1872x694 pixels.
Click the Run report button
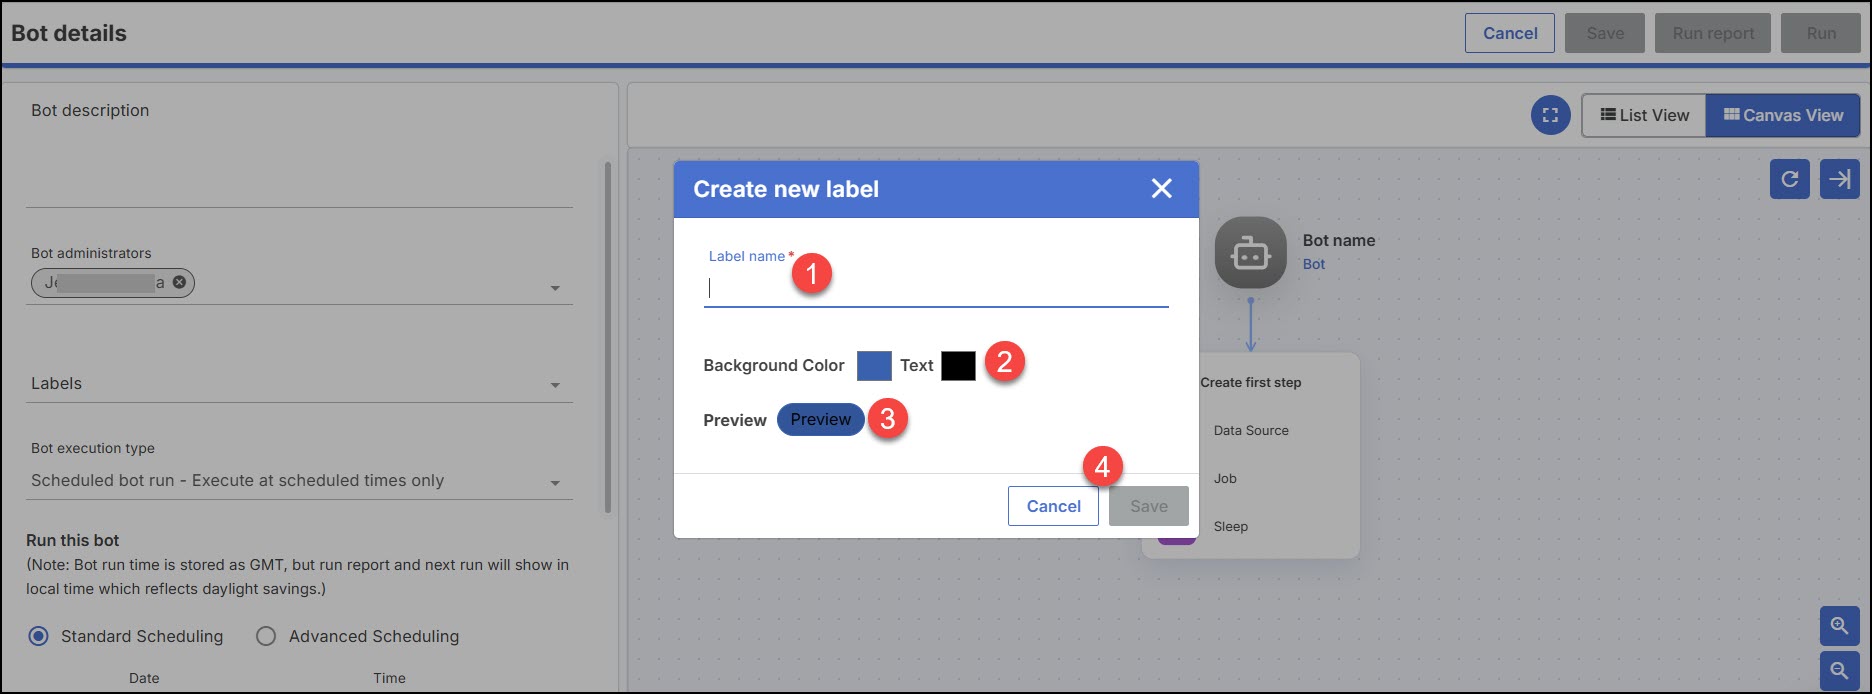pyautogui.click(x=1713, y=33)
